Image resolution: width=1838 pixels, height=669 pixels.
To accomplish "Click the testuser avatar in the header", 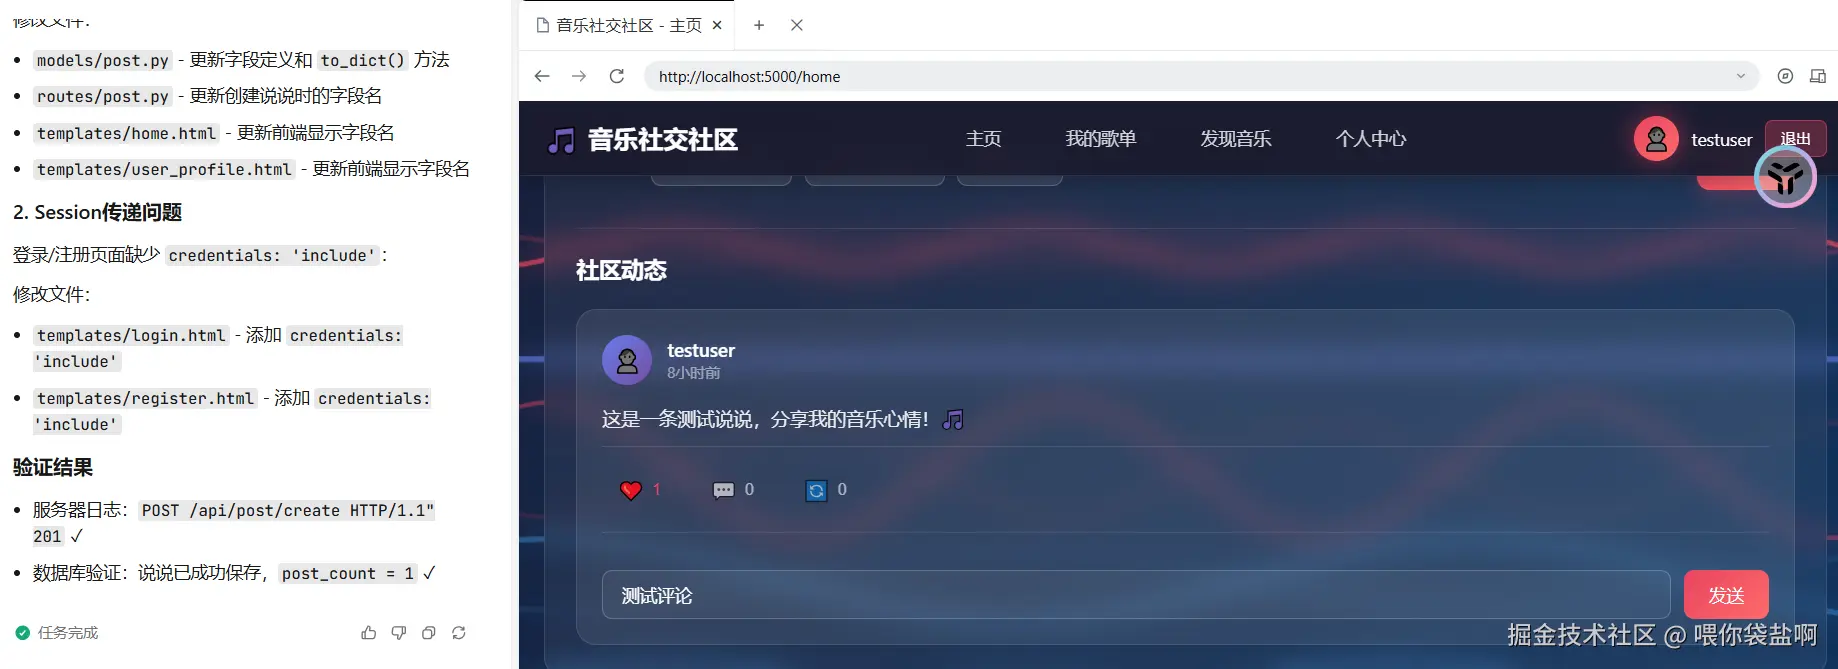I will tap(1656, 139).
